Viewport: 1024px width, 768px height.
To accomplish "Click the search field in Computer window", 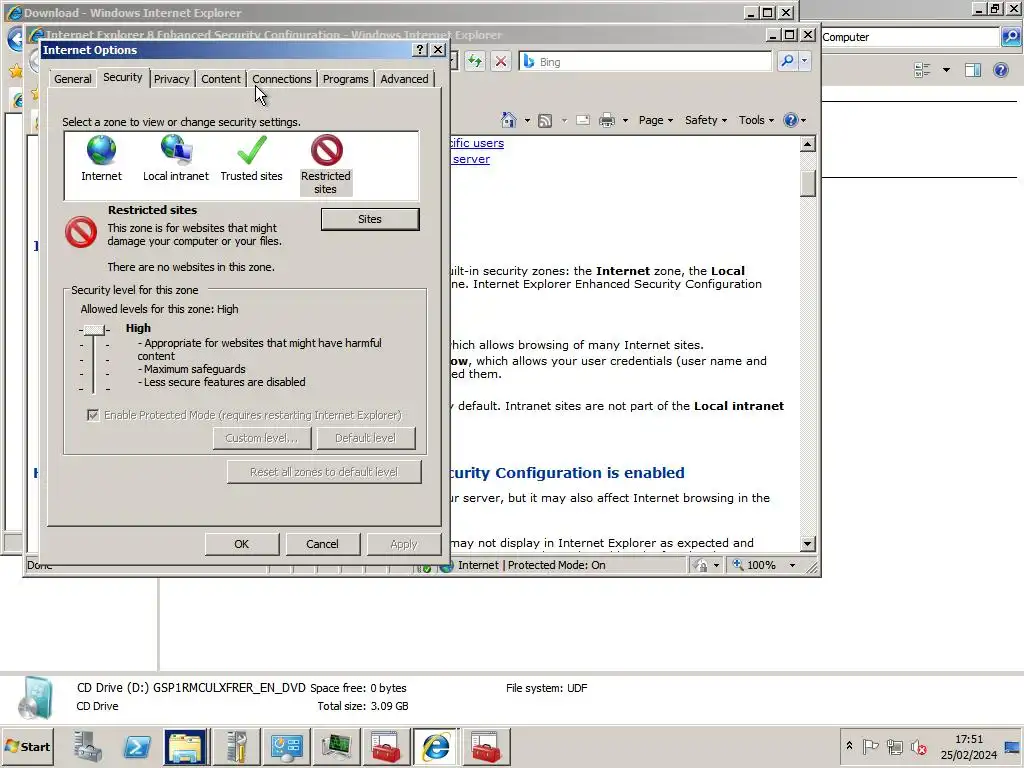I will pyautogui.click(x=910, y=37).
